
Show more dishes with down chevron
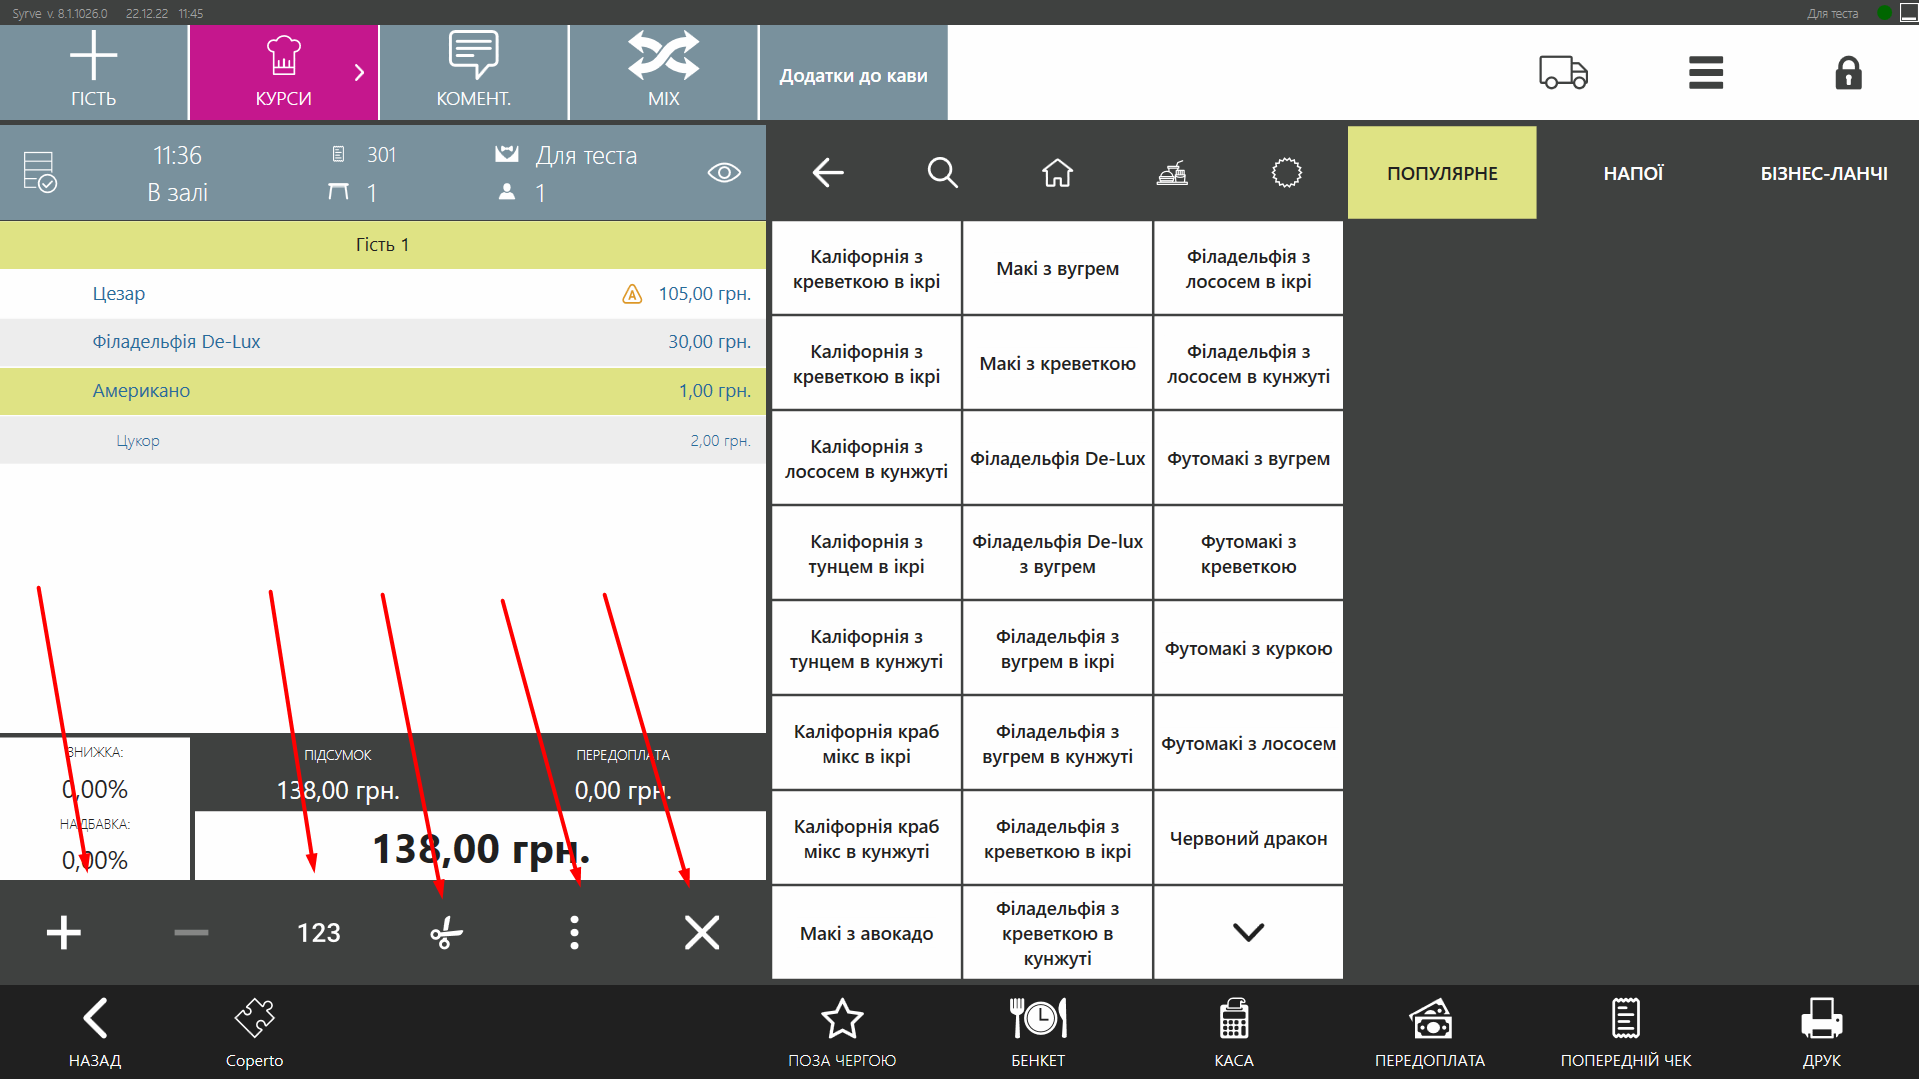click(x=1248, y=932)
